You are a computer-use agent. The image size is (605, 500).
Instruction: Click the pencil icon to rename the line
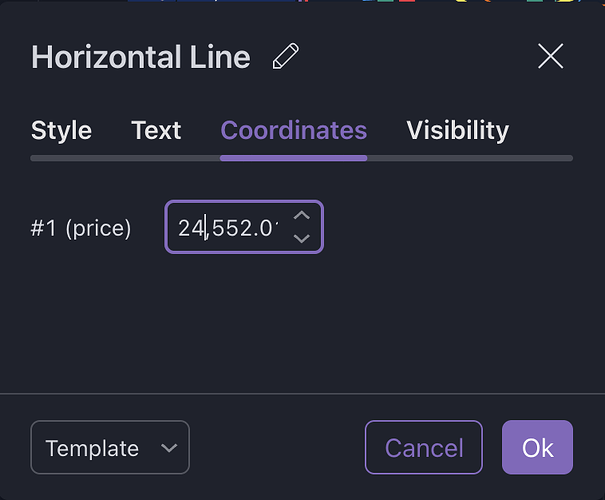tap(286, 57)
